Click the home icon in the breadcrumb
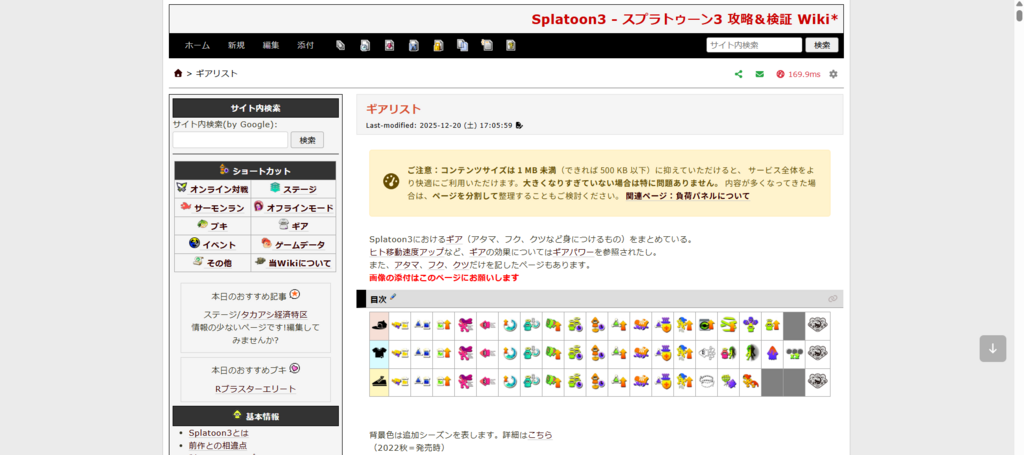Screen dimensions: 1024x455 click(178, 73)
